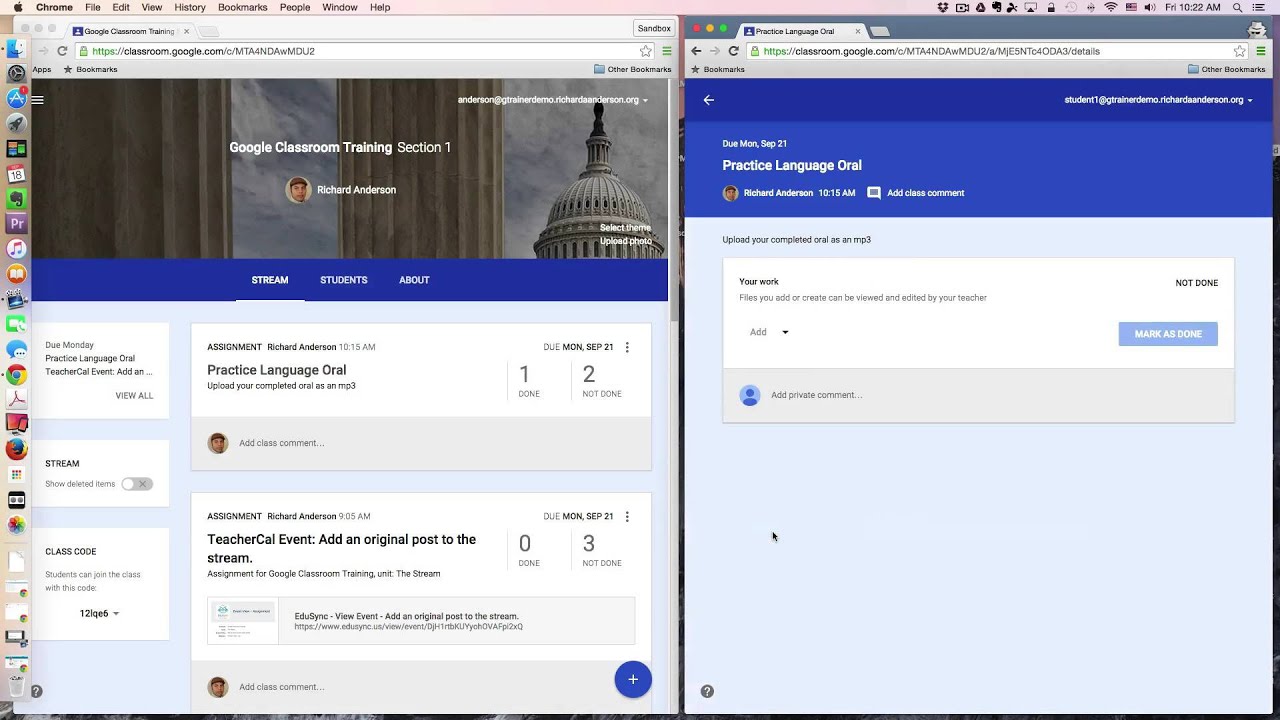Open Evernote from the dock
The image size is (1280, 720).
[16, 199]
